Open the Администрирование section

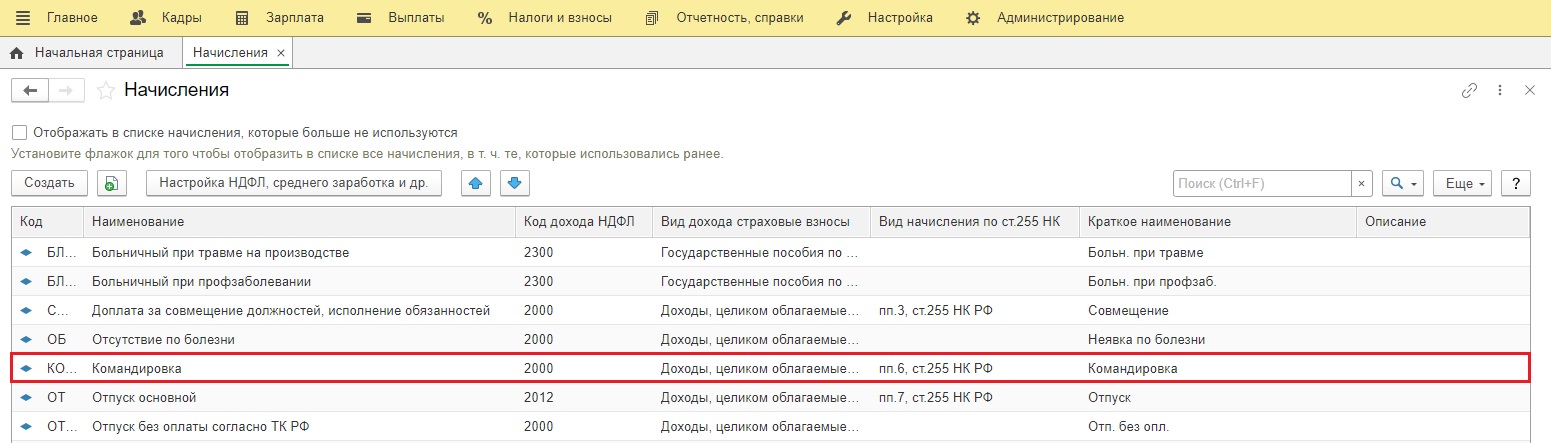tap(1045, 18)
